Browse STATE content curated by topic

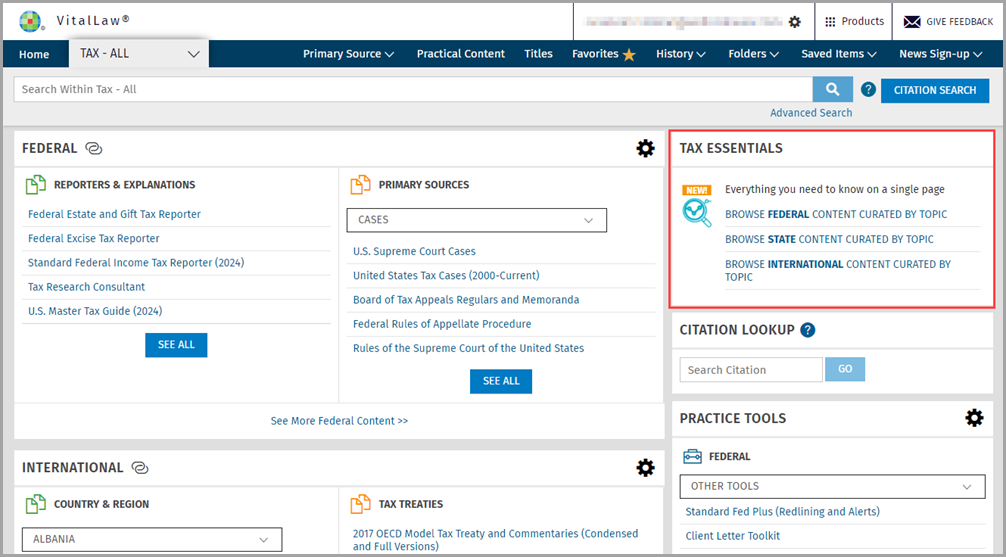tap(830, 239)
